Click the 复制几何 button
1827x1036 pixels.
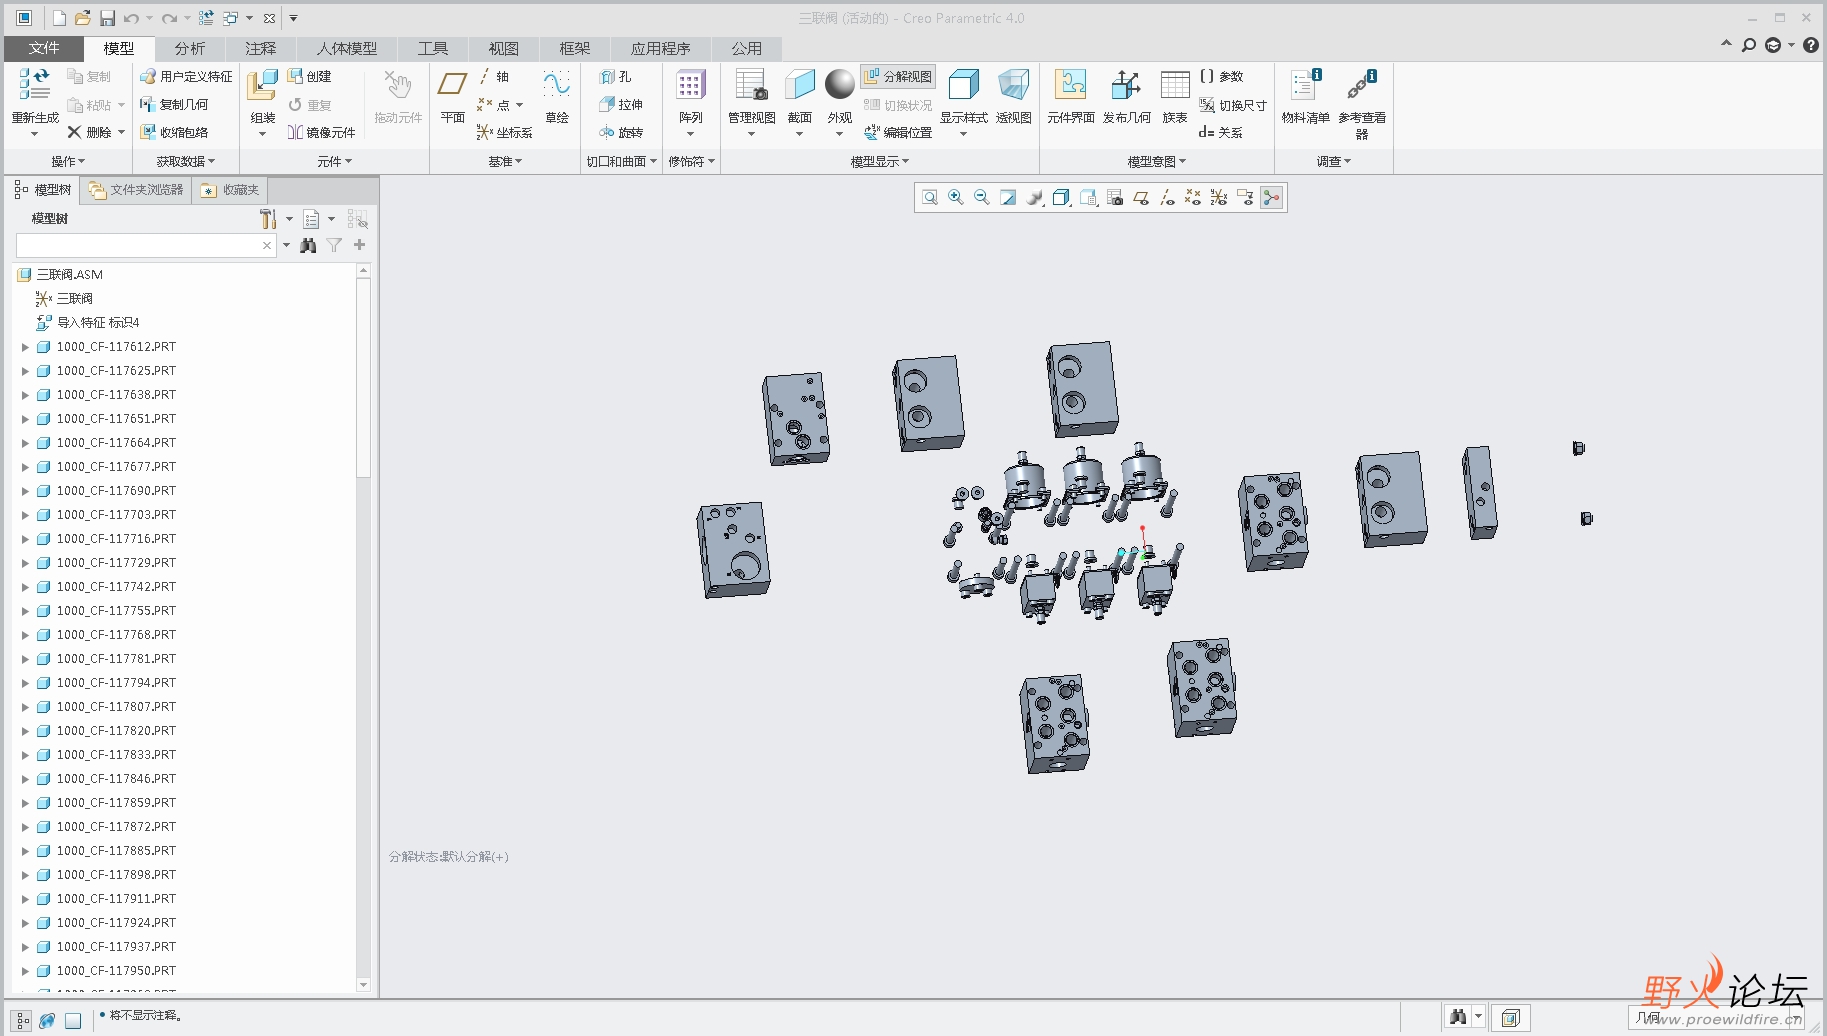(x=175, y=104)
